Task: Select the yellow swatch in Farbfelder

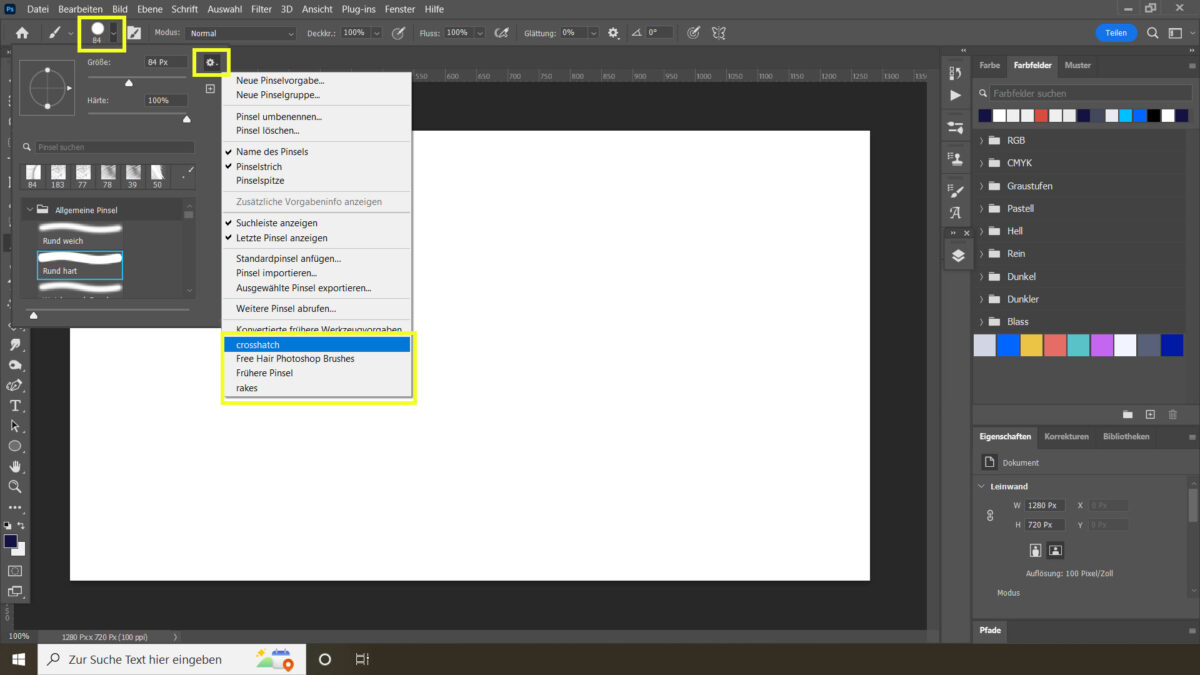Action: (x=1031, y=344)
